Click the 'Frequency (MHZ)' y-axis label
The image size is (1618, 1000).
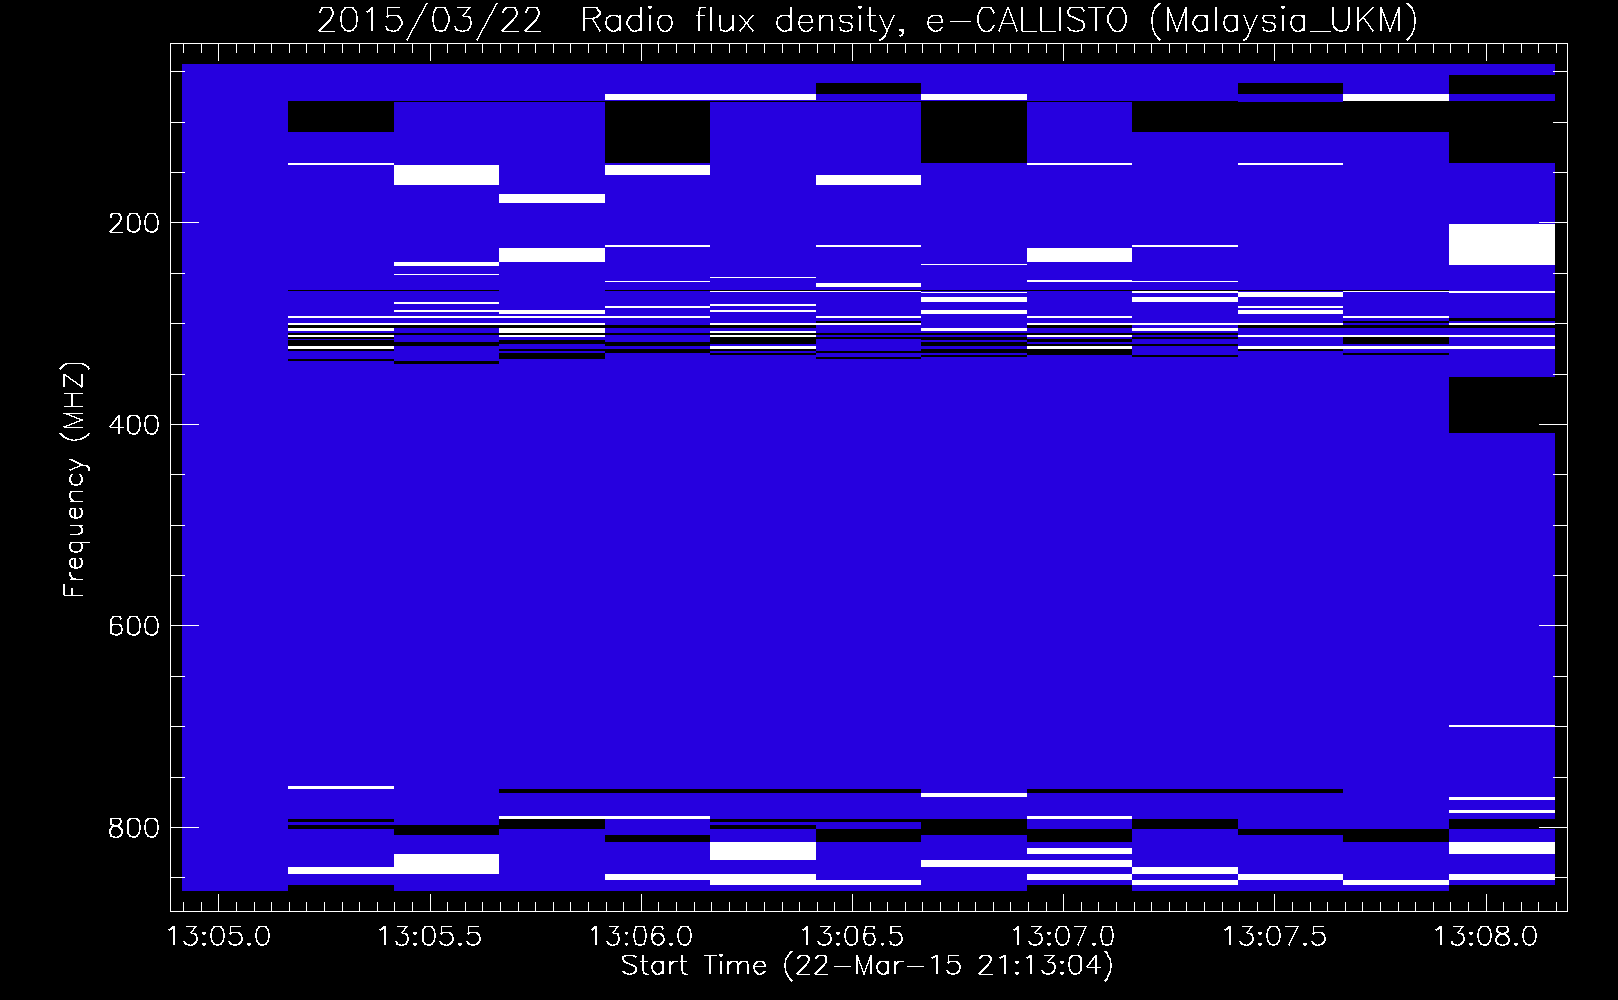click(74, 479)
